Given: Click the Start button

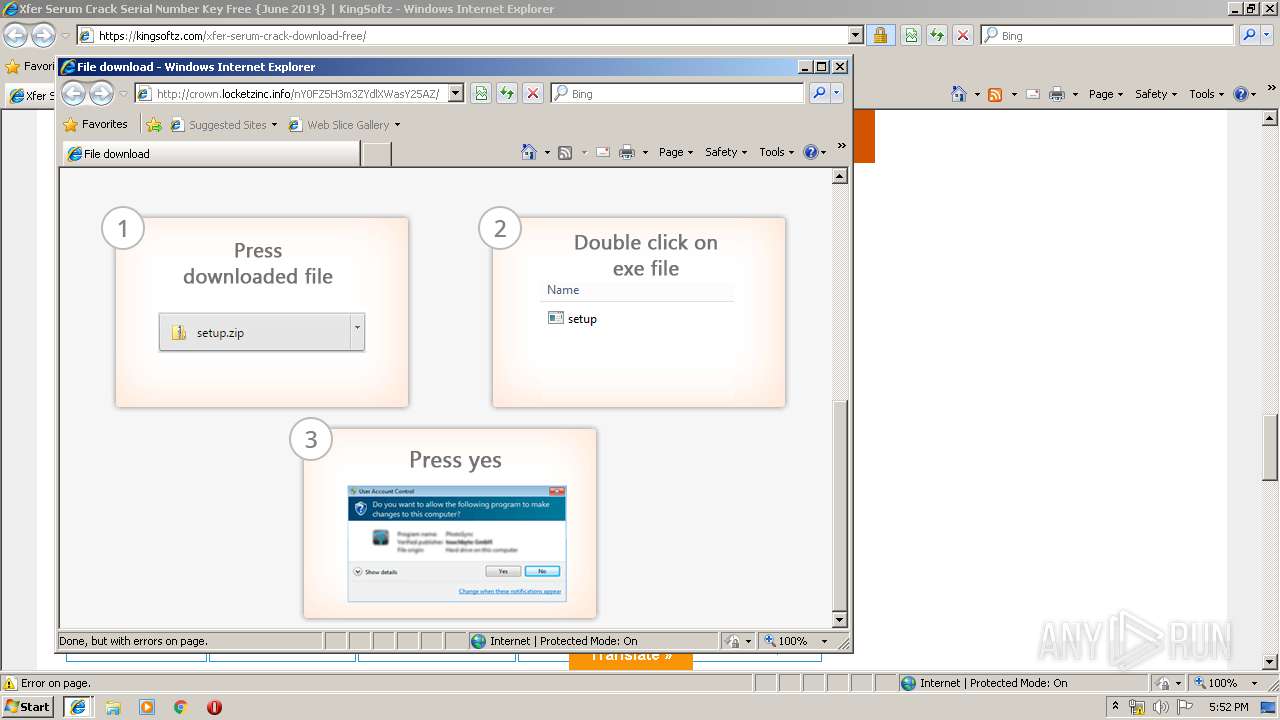Looking at the screenshot, I should point(28,706).
